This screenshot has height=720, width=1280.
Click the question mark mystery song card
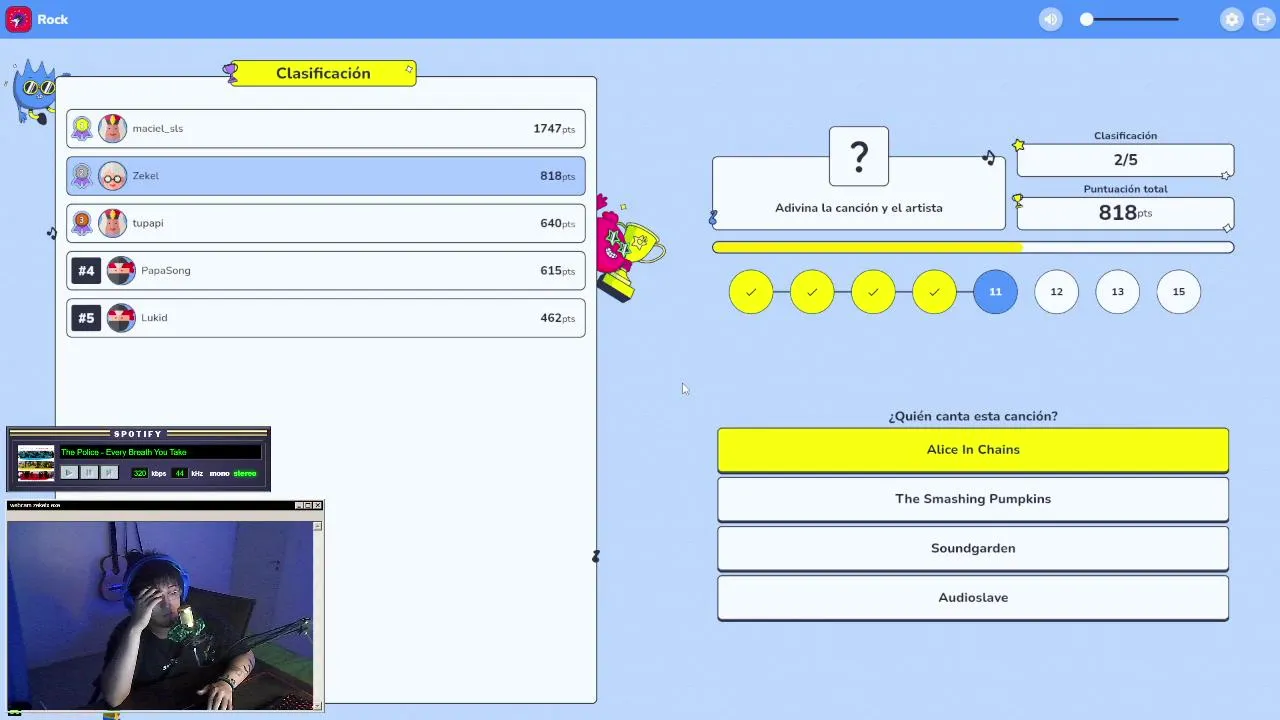tap(859, 156)
